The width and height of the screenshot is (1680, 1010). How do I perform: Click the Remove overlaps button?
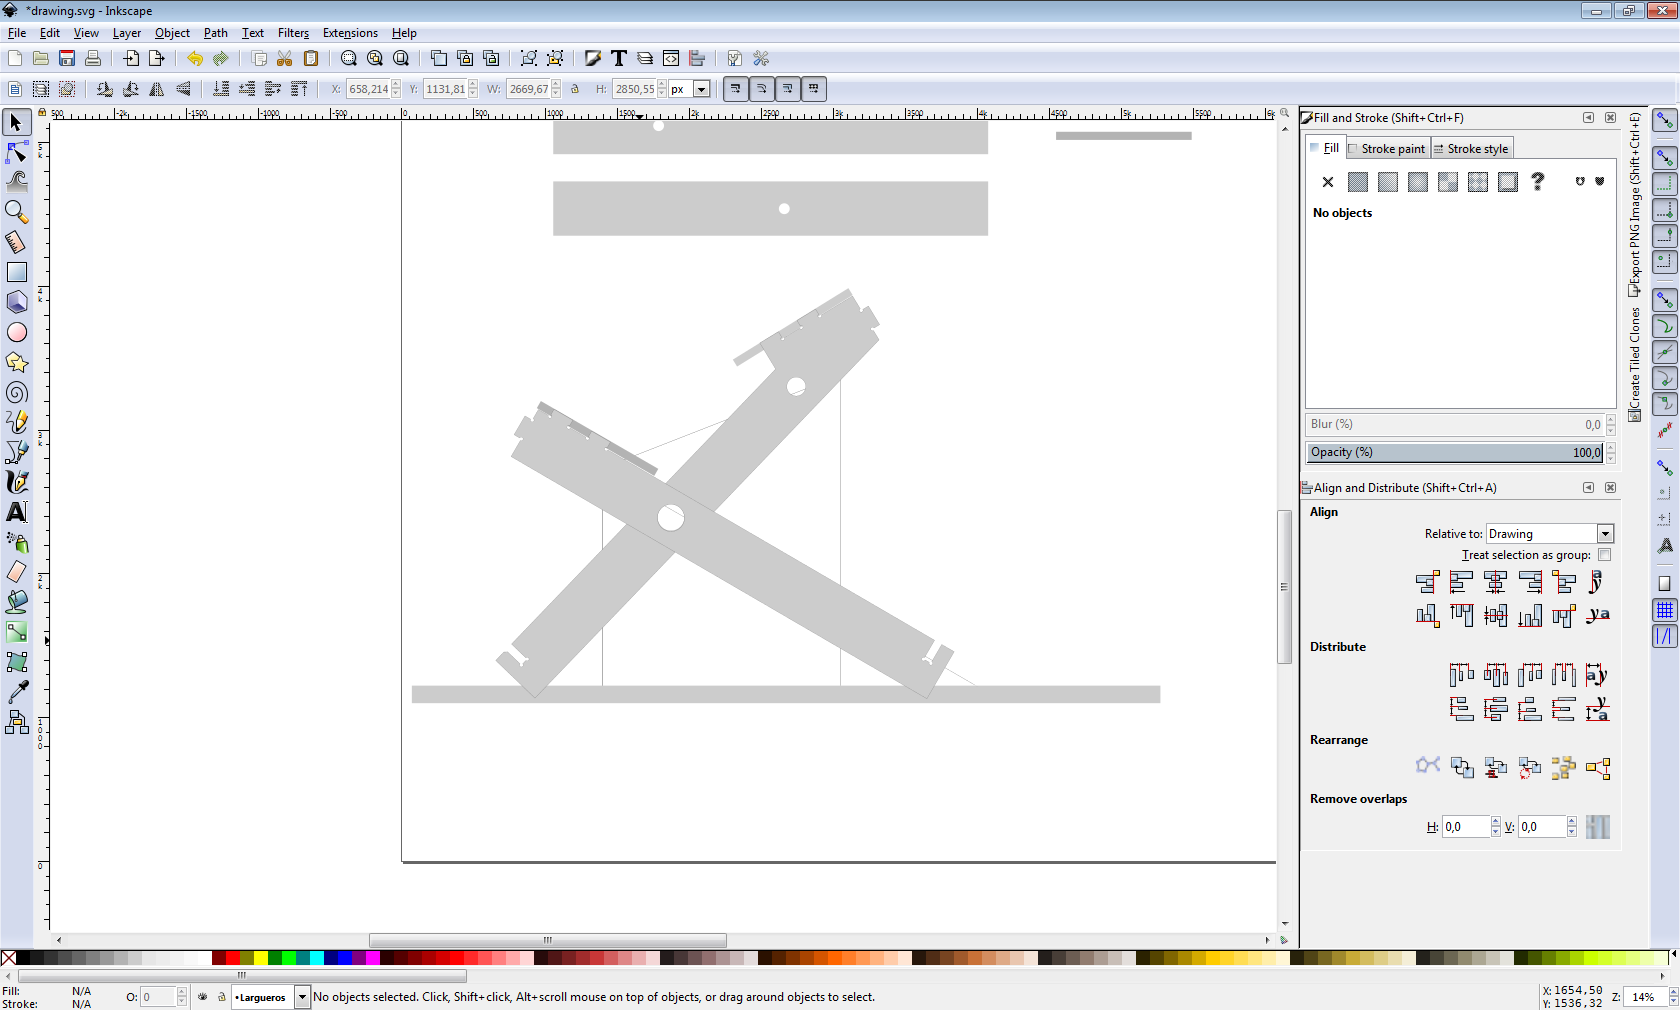point(1597,827)
